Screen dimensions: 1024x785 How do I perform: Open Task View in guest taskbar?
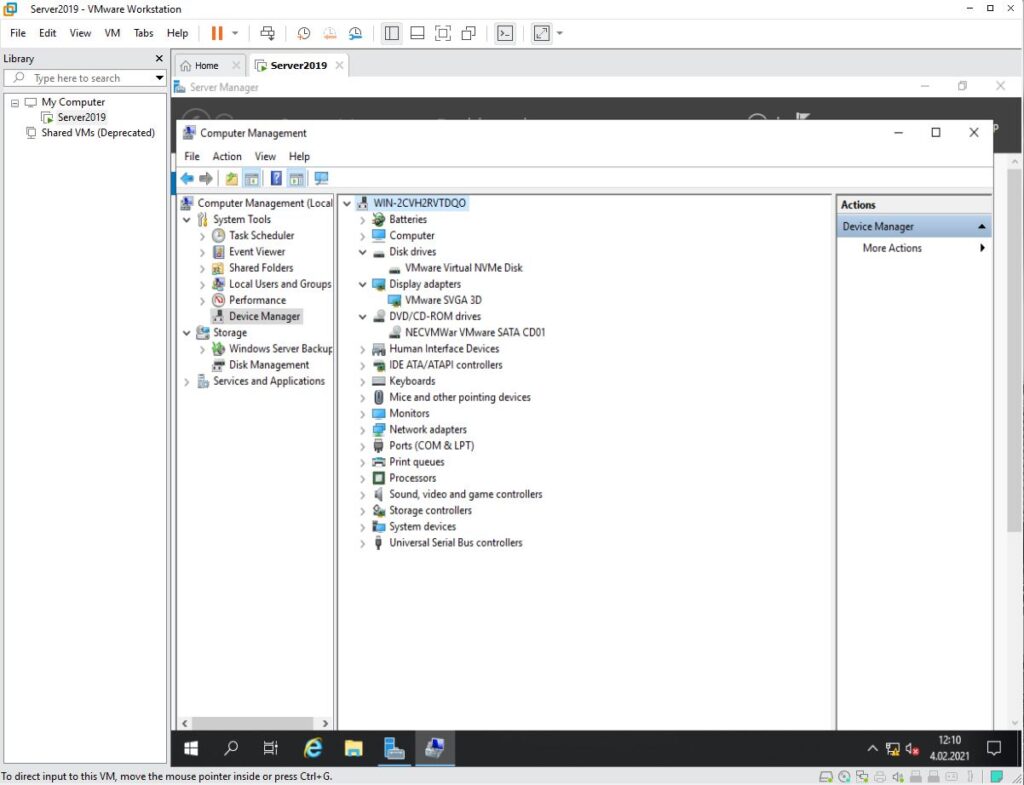coord(271,748)
